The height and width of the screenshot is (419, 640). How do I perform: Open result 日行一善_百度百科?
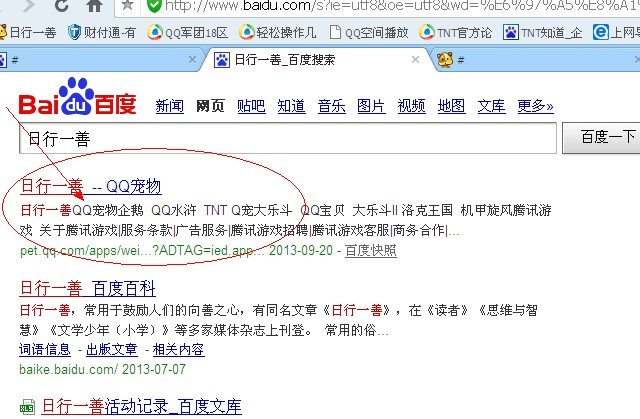click(88, 288)
